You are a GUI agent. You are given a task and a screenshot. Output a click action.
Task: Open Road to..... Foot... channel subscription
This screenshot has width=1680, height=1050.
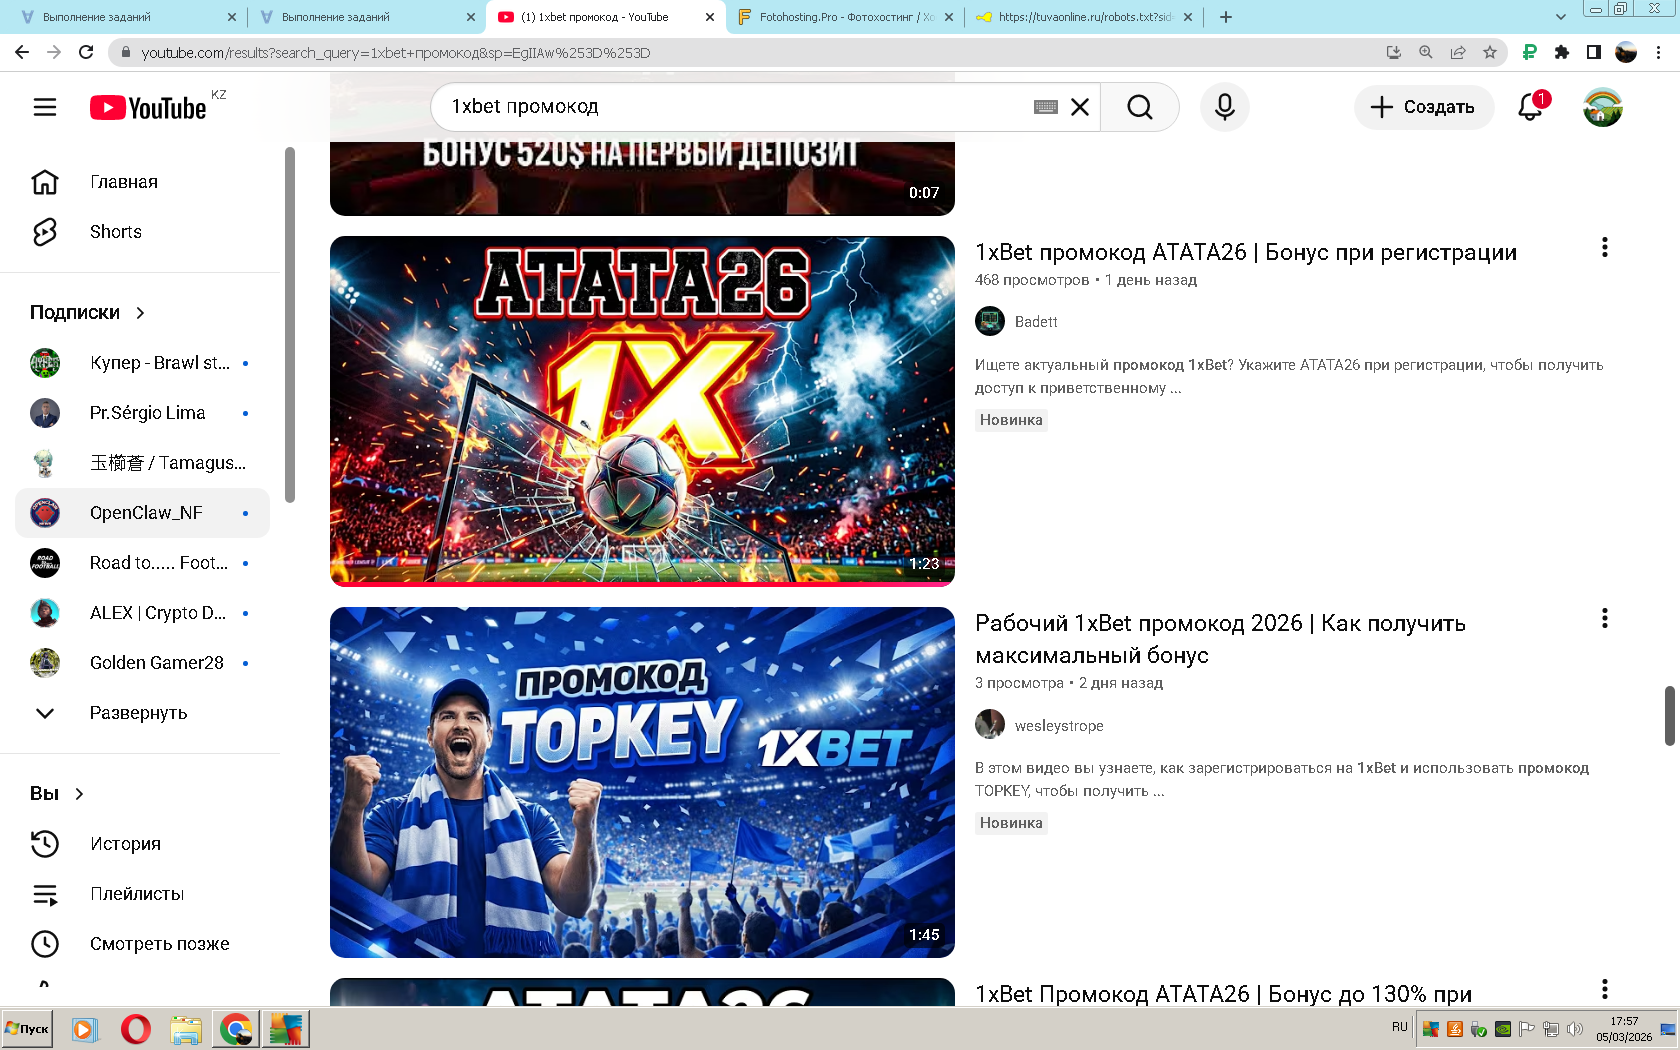tap(142, 563)
